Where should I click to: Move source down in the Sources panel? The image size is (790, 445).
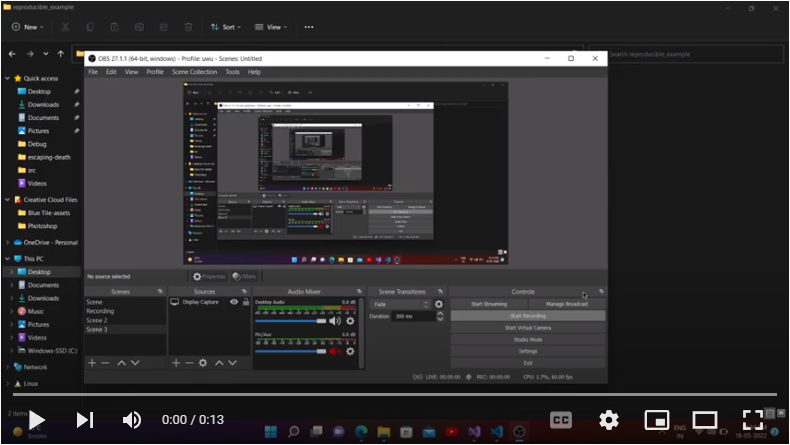click(x=232, y=363)
